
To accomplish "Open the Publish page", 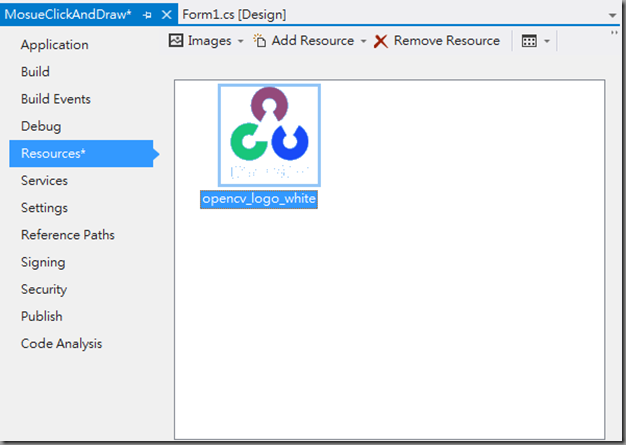I will click(42, 316).
